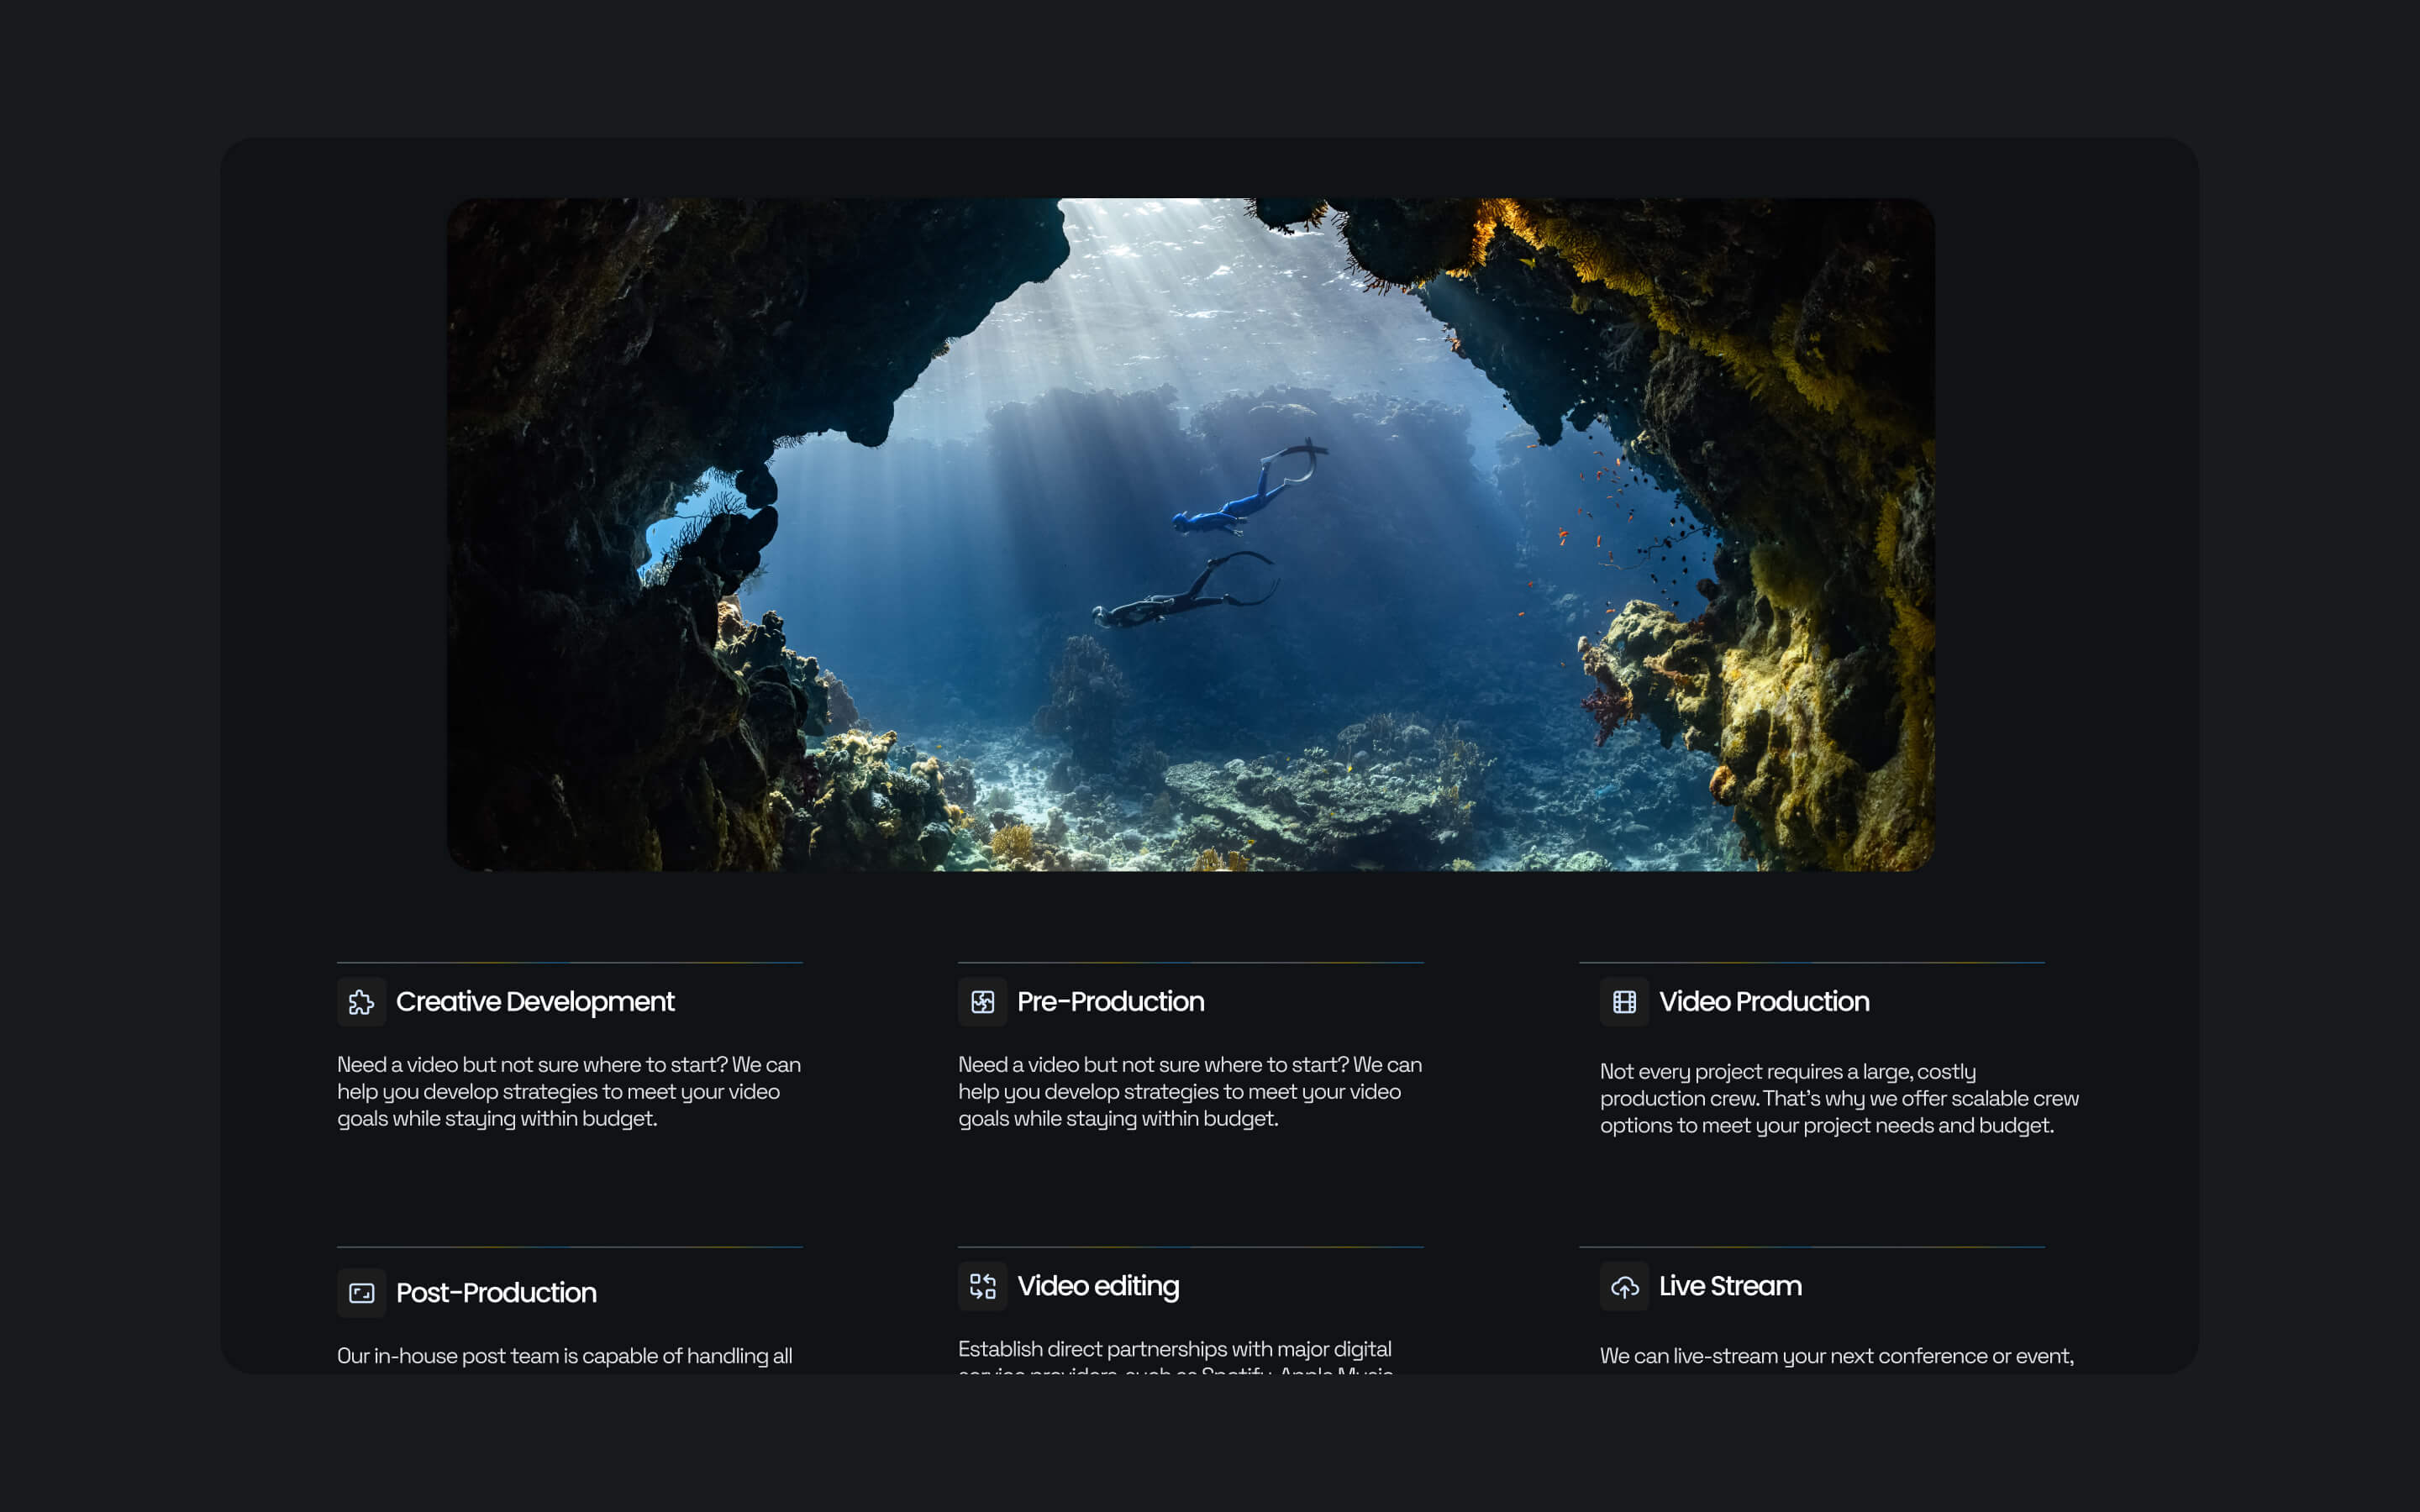Click the 'We can live-stream your next' text
Screen dimensions: 2420x1512
(x=1836, y=1356)
